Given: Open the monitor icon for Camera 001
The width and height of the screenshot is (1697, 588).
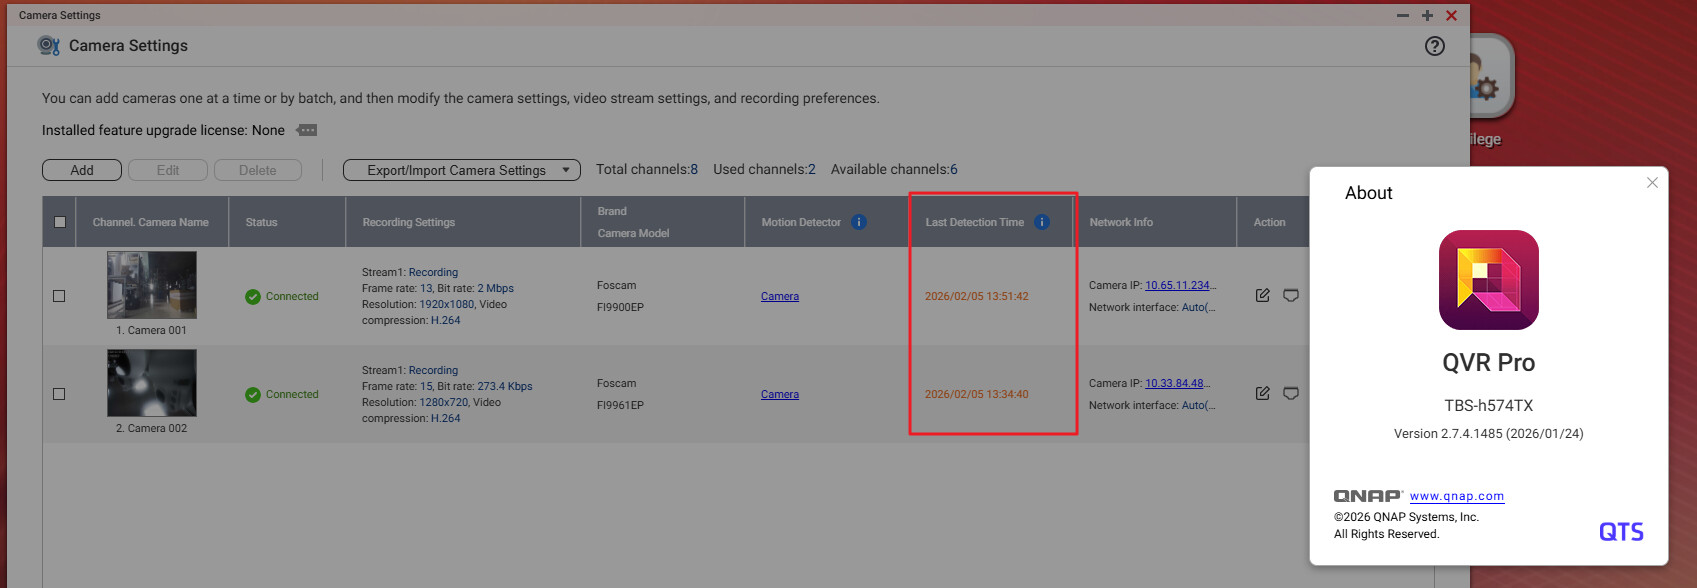Looking at the screenshot, I should click(1291, 295).
